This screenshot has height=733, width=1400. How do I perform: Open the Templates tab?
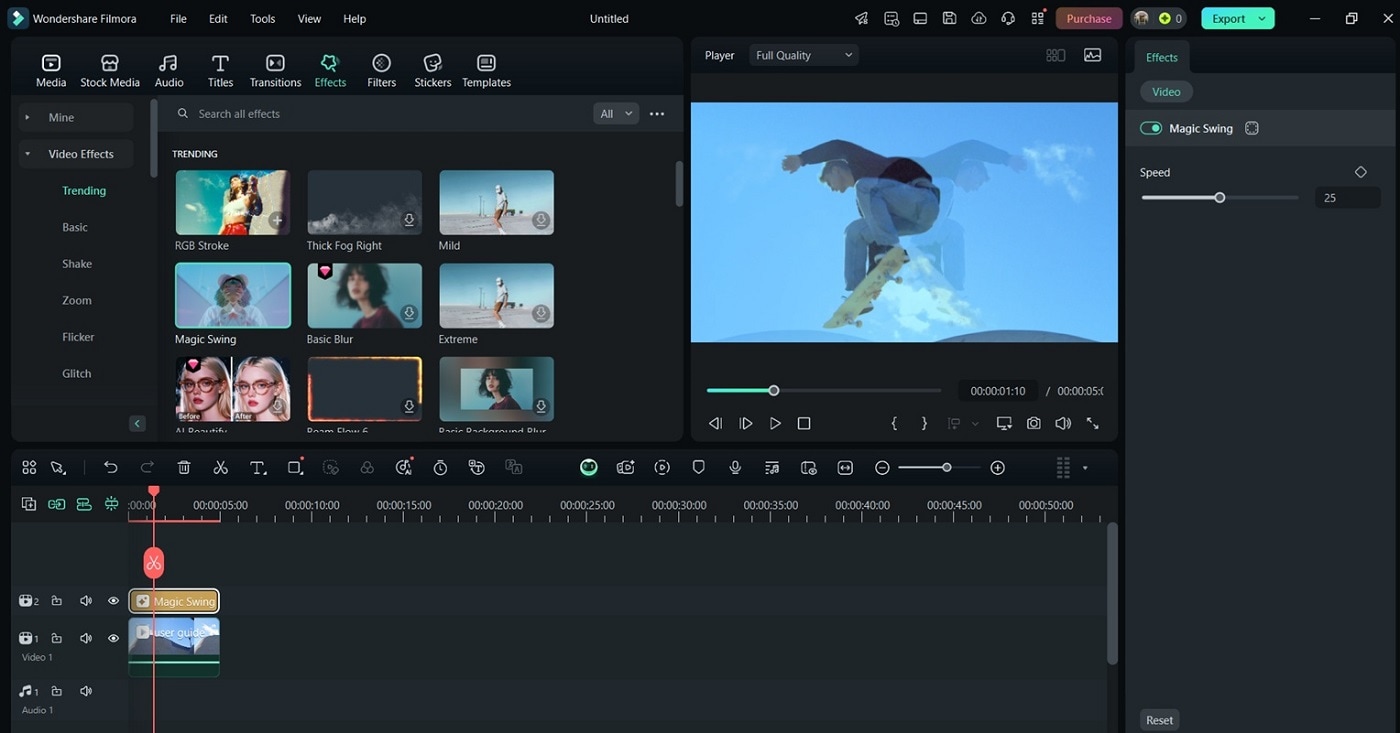click(486, 71)
